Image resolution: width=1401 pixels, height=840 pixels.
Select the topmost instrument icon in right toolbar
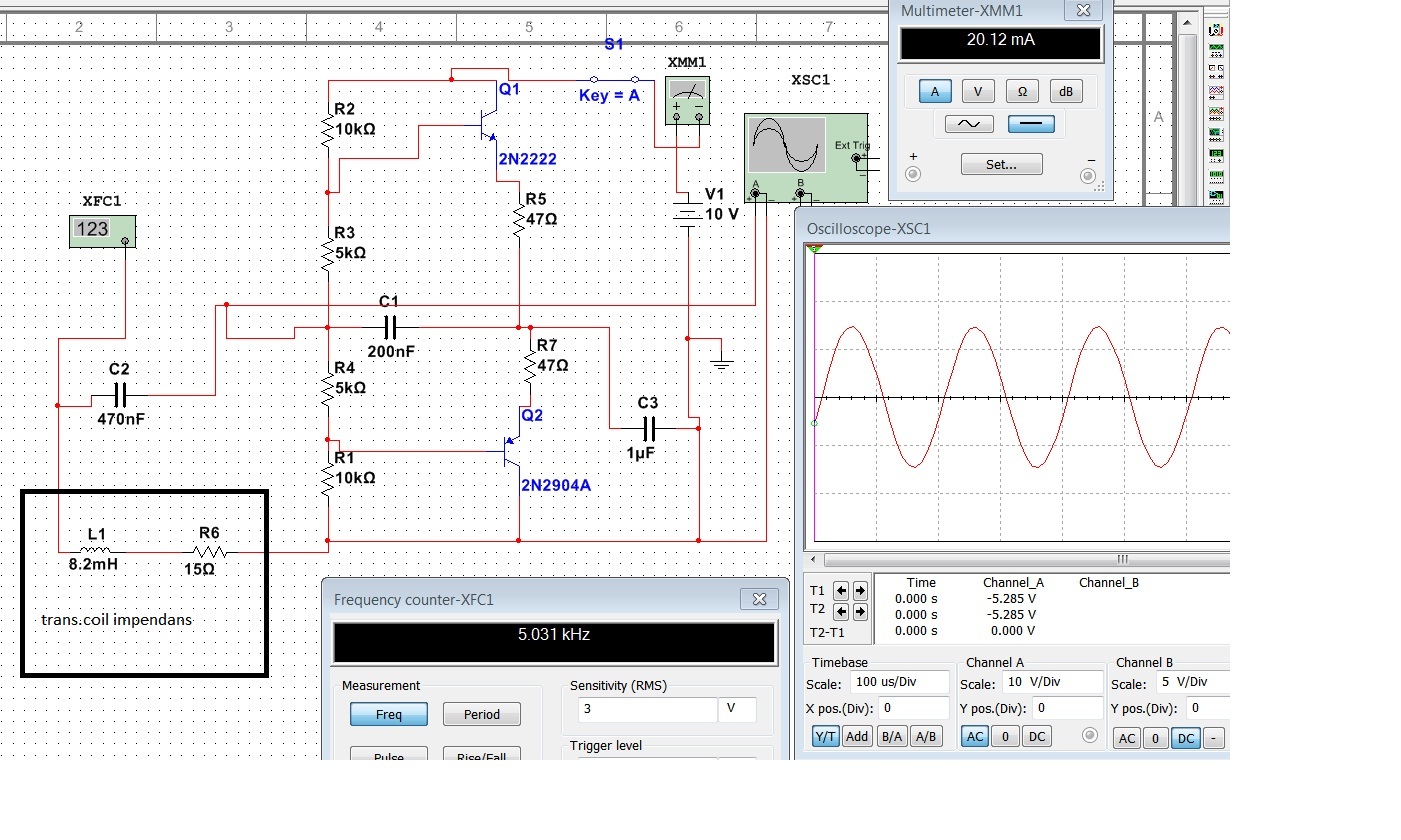(1216, 31)
